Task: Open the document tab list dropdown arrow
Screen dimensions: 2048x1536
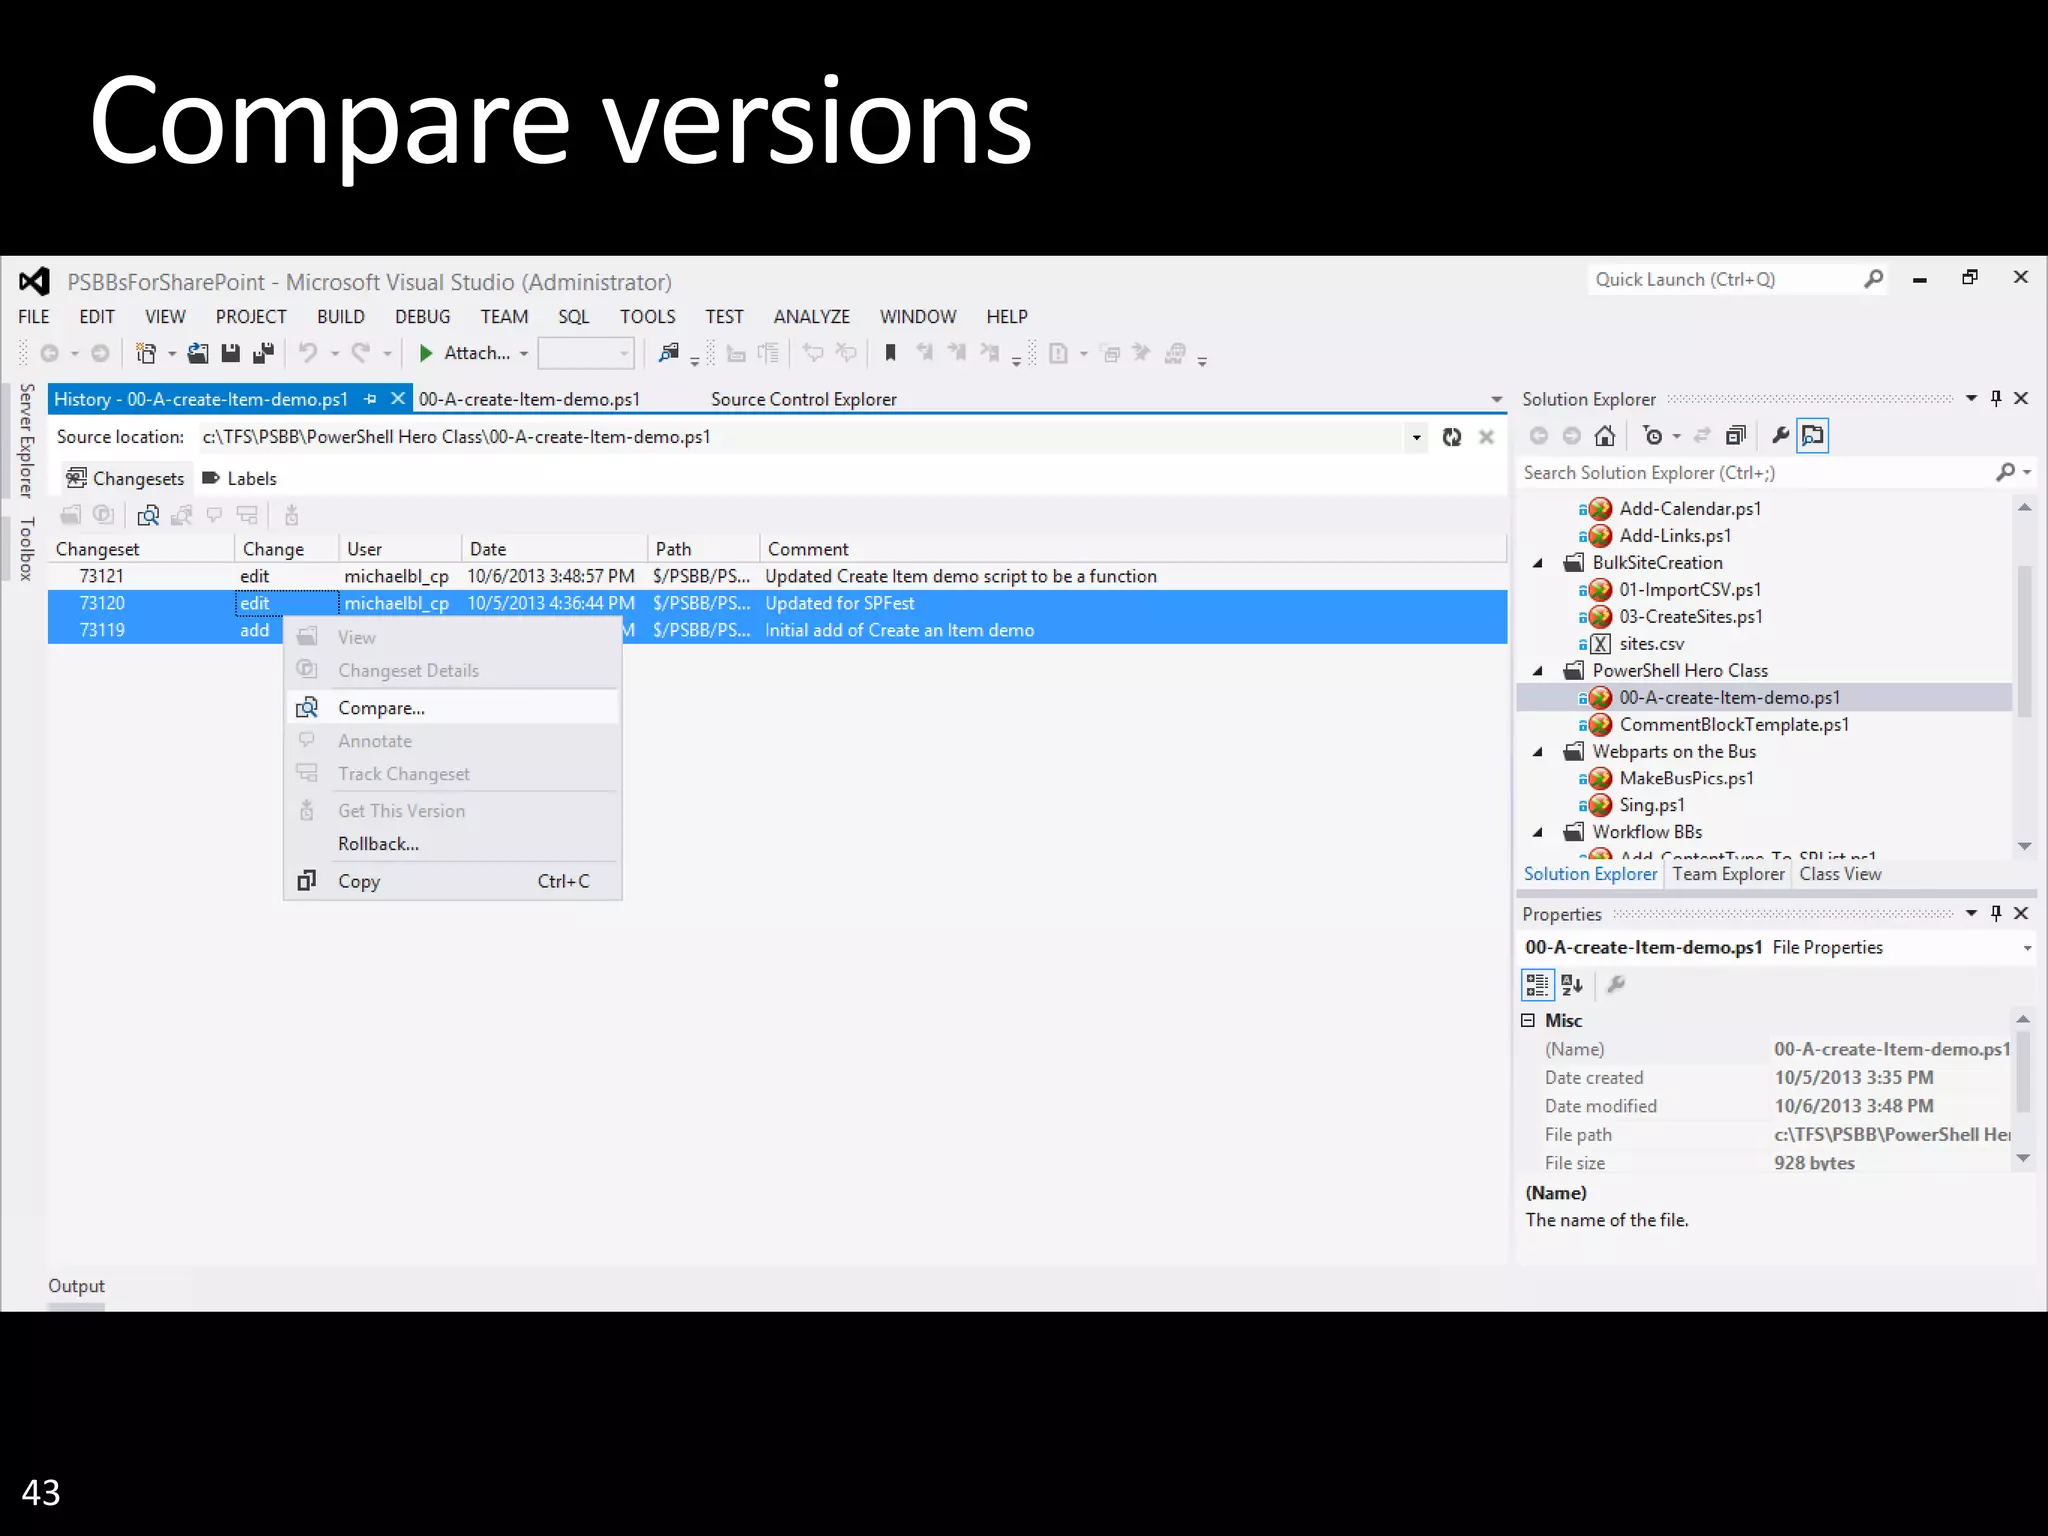Action: click(1496, 399)
